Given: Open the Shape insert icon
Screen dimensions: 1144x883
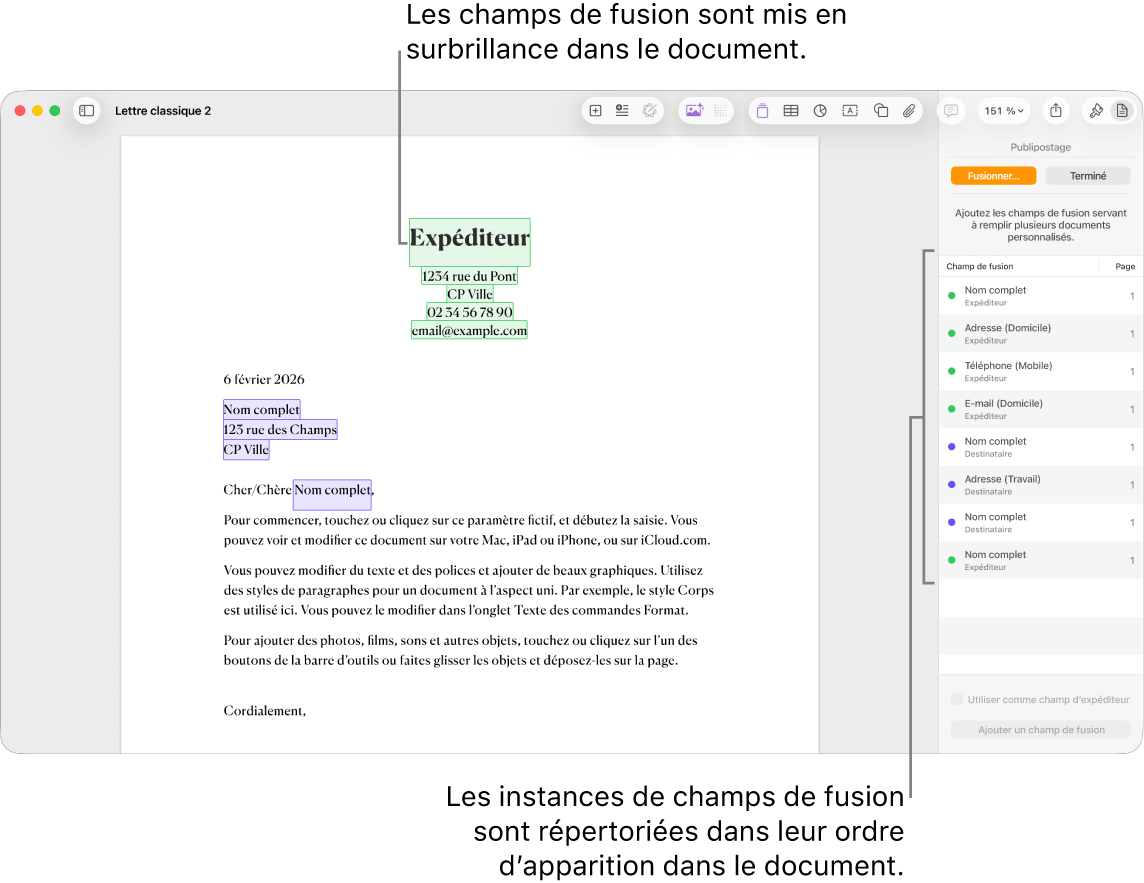Looking at the screenshot, I should tap(881, 111).
